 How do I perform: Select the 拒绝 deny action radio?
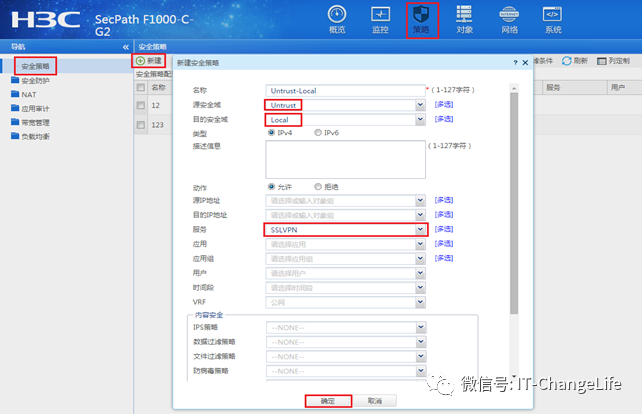[x=318, y=187]
